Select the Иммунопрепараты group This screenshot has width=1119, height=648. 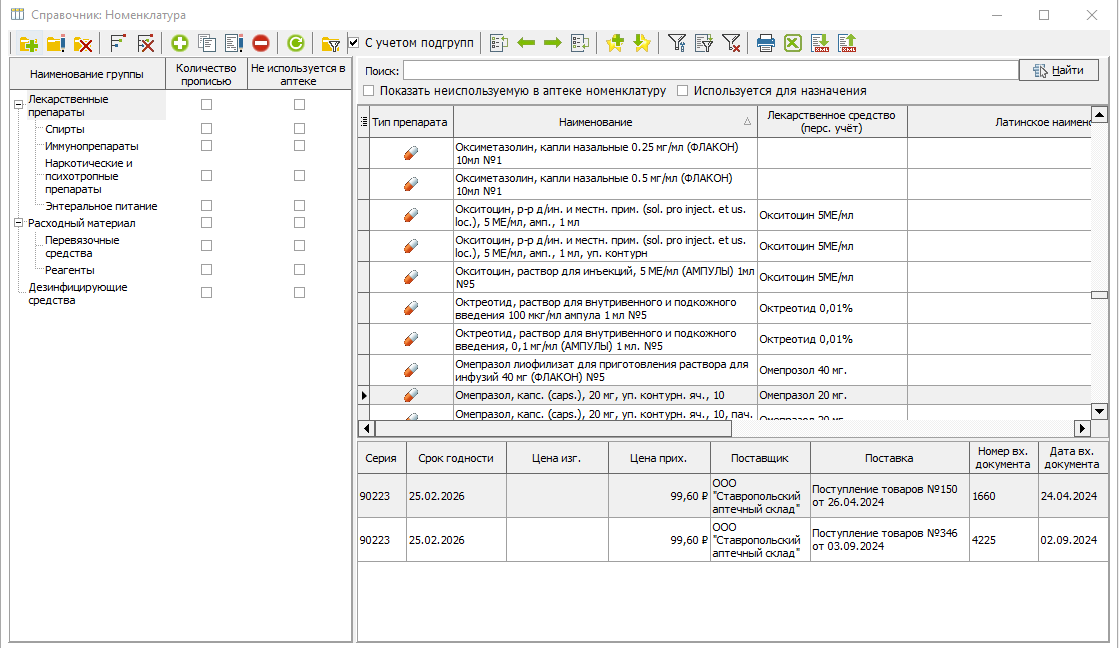[x=91, y=146]
